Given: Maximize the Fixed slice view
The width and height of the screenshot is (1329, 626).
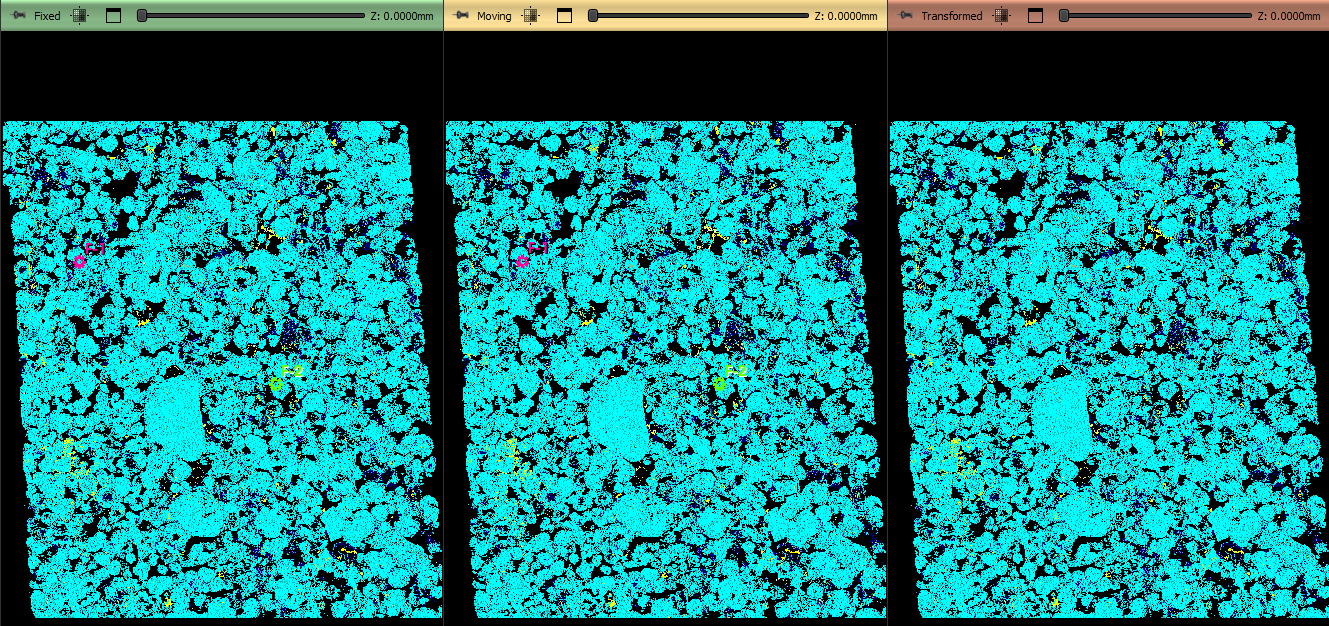Looking at the screenshot, I should (113, 16).
